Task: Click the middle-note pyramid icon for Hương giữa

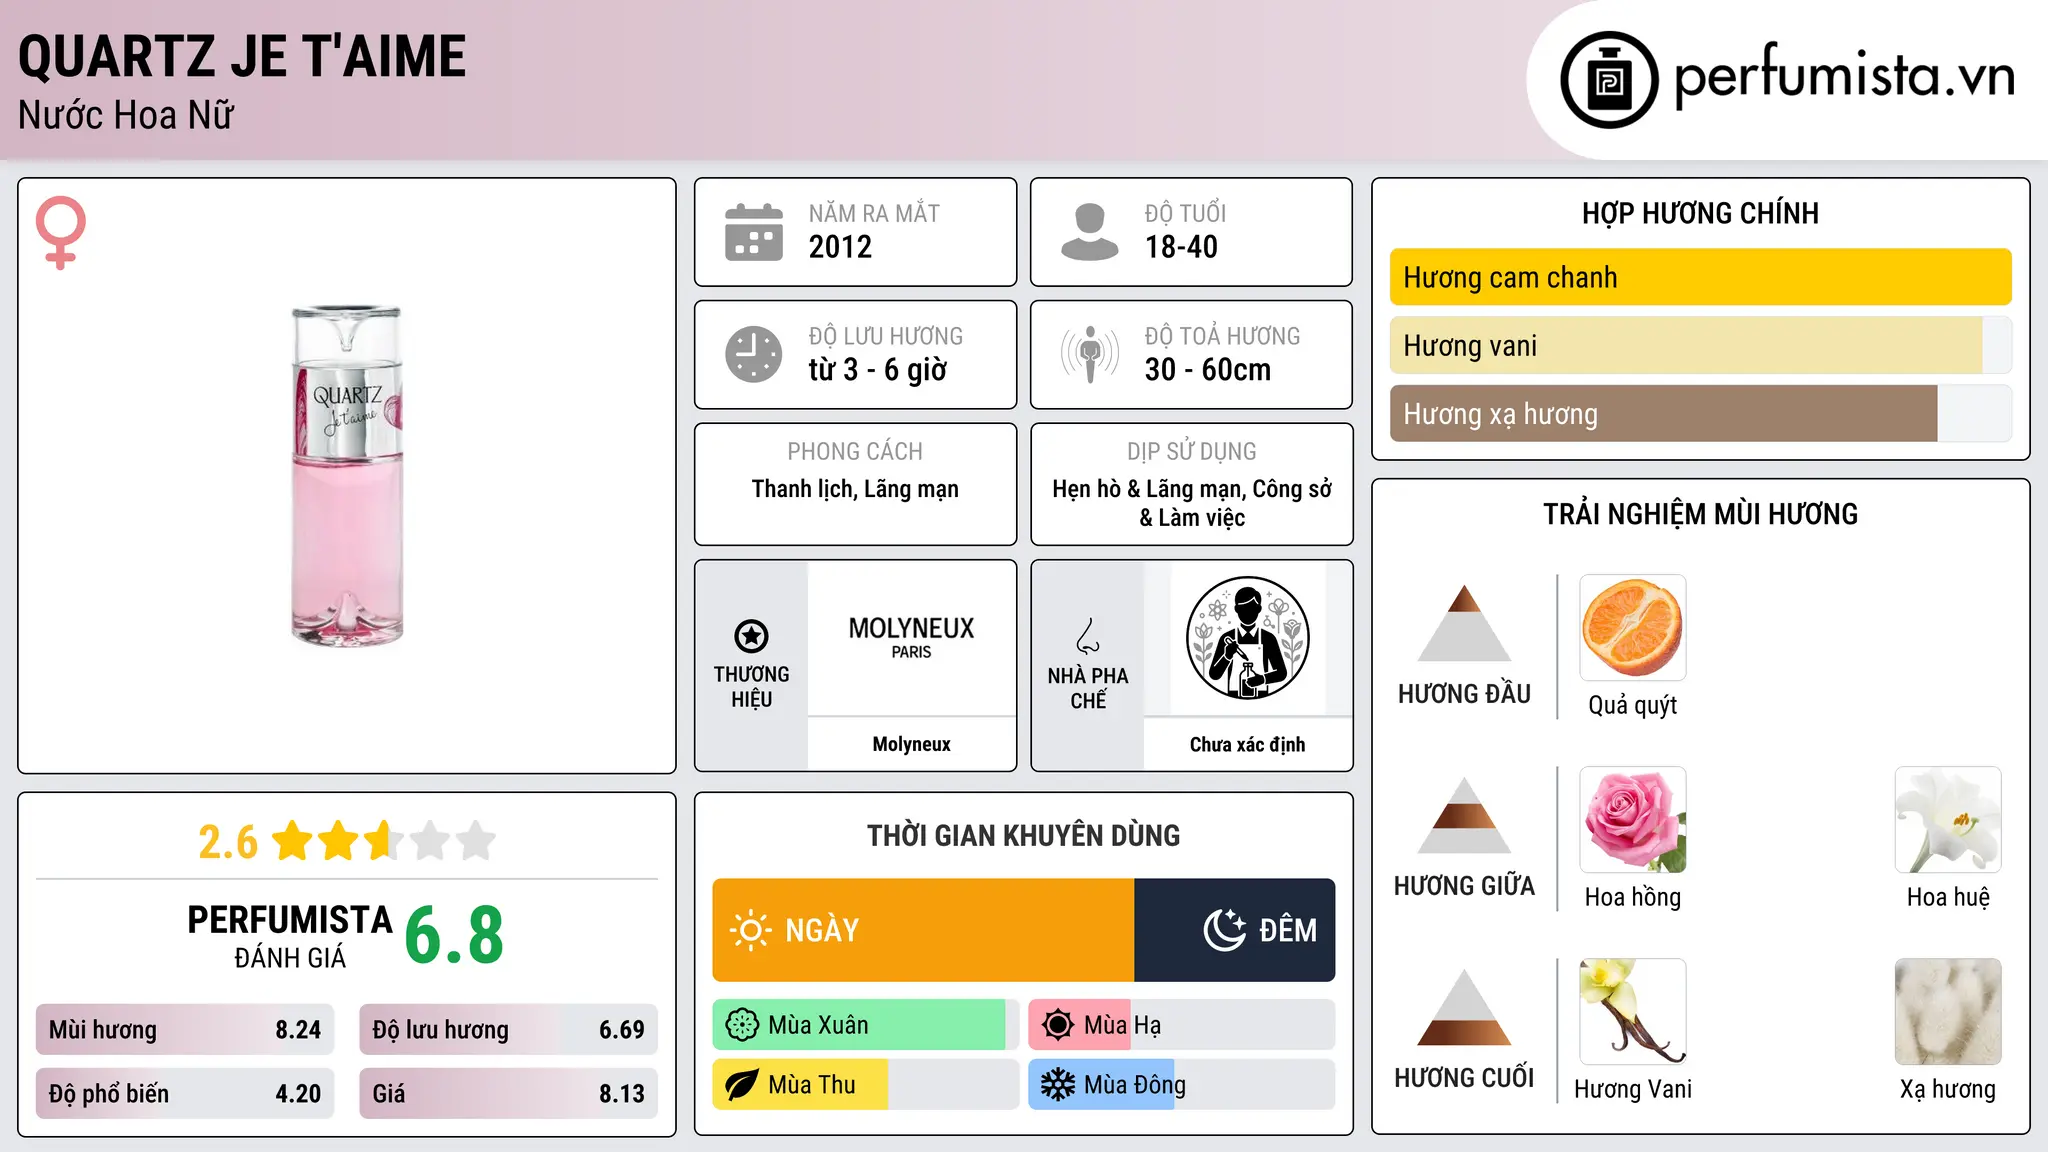Action: [x=1464, y=815]
